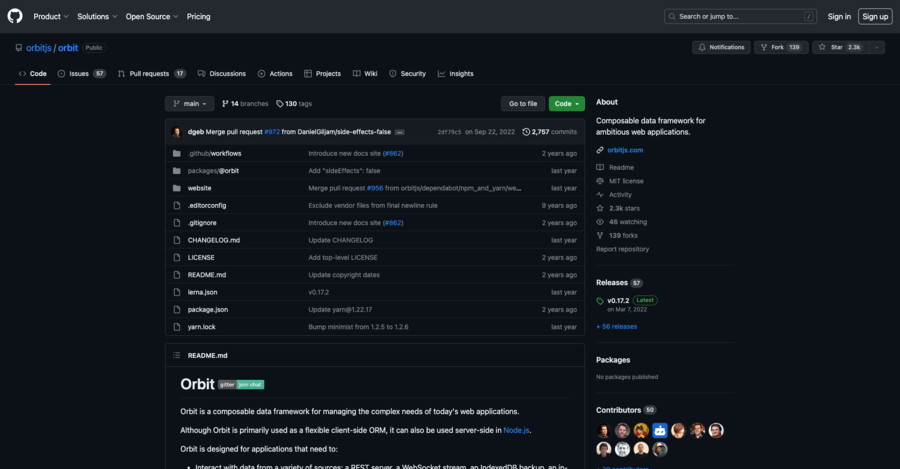Open the orbitjs.com website link
Viewport: 900px width, 469px height.
click(625, 150)
